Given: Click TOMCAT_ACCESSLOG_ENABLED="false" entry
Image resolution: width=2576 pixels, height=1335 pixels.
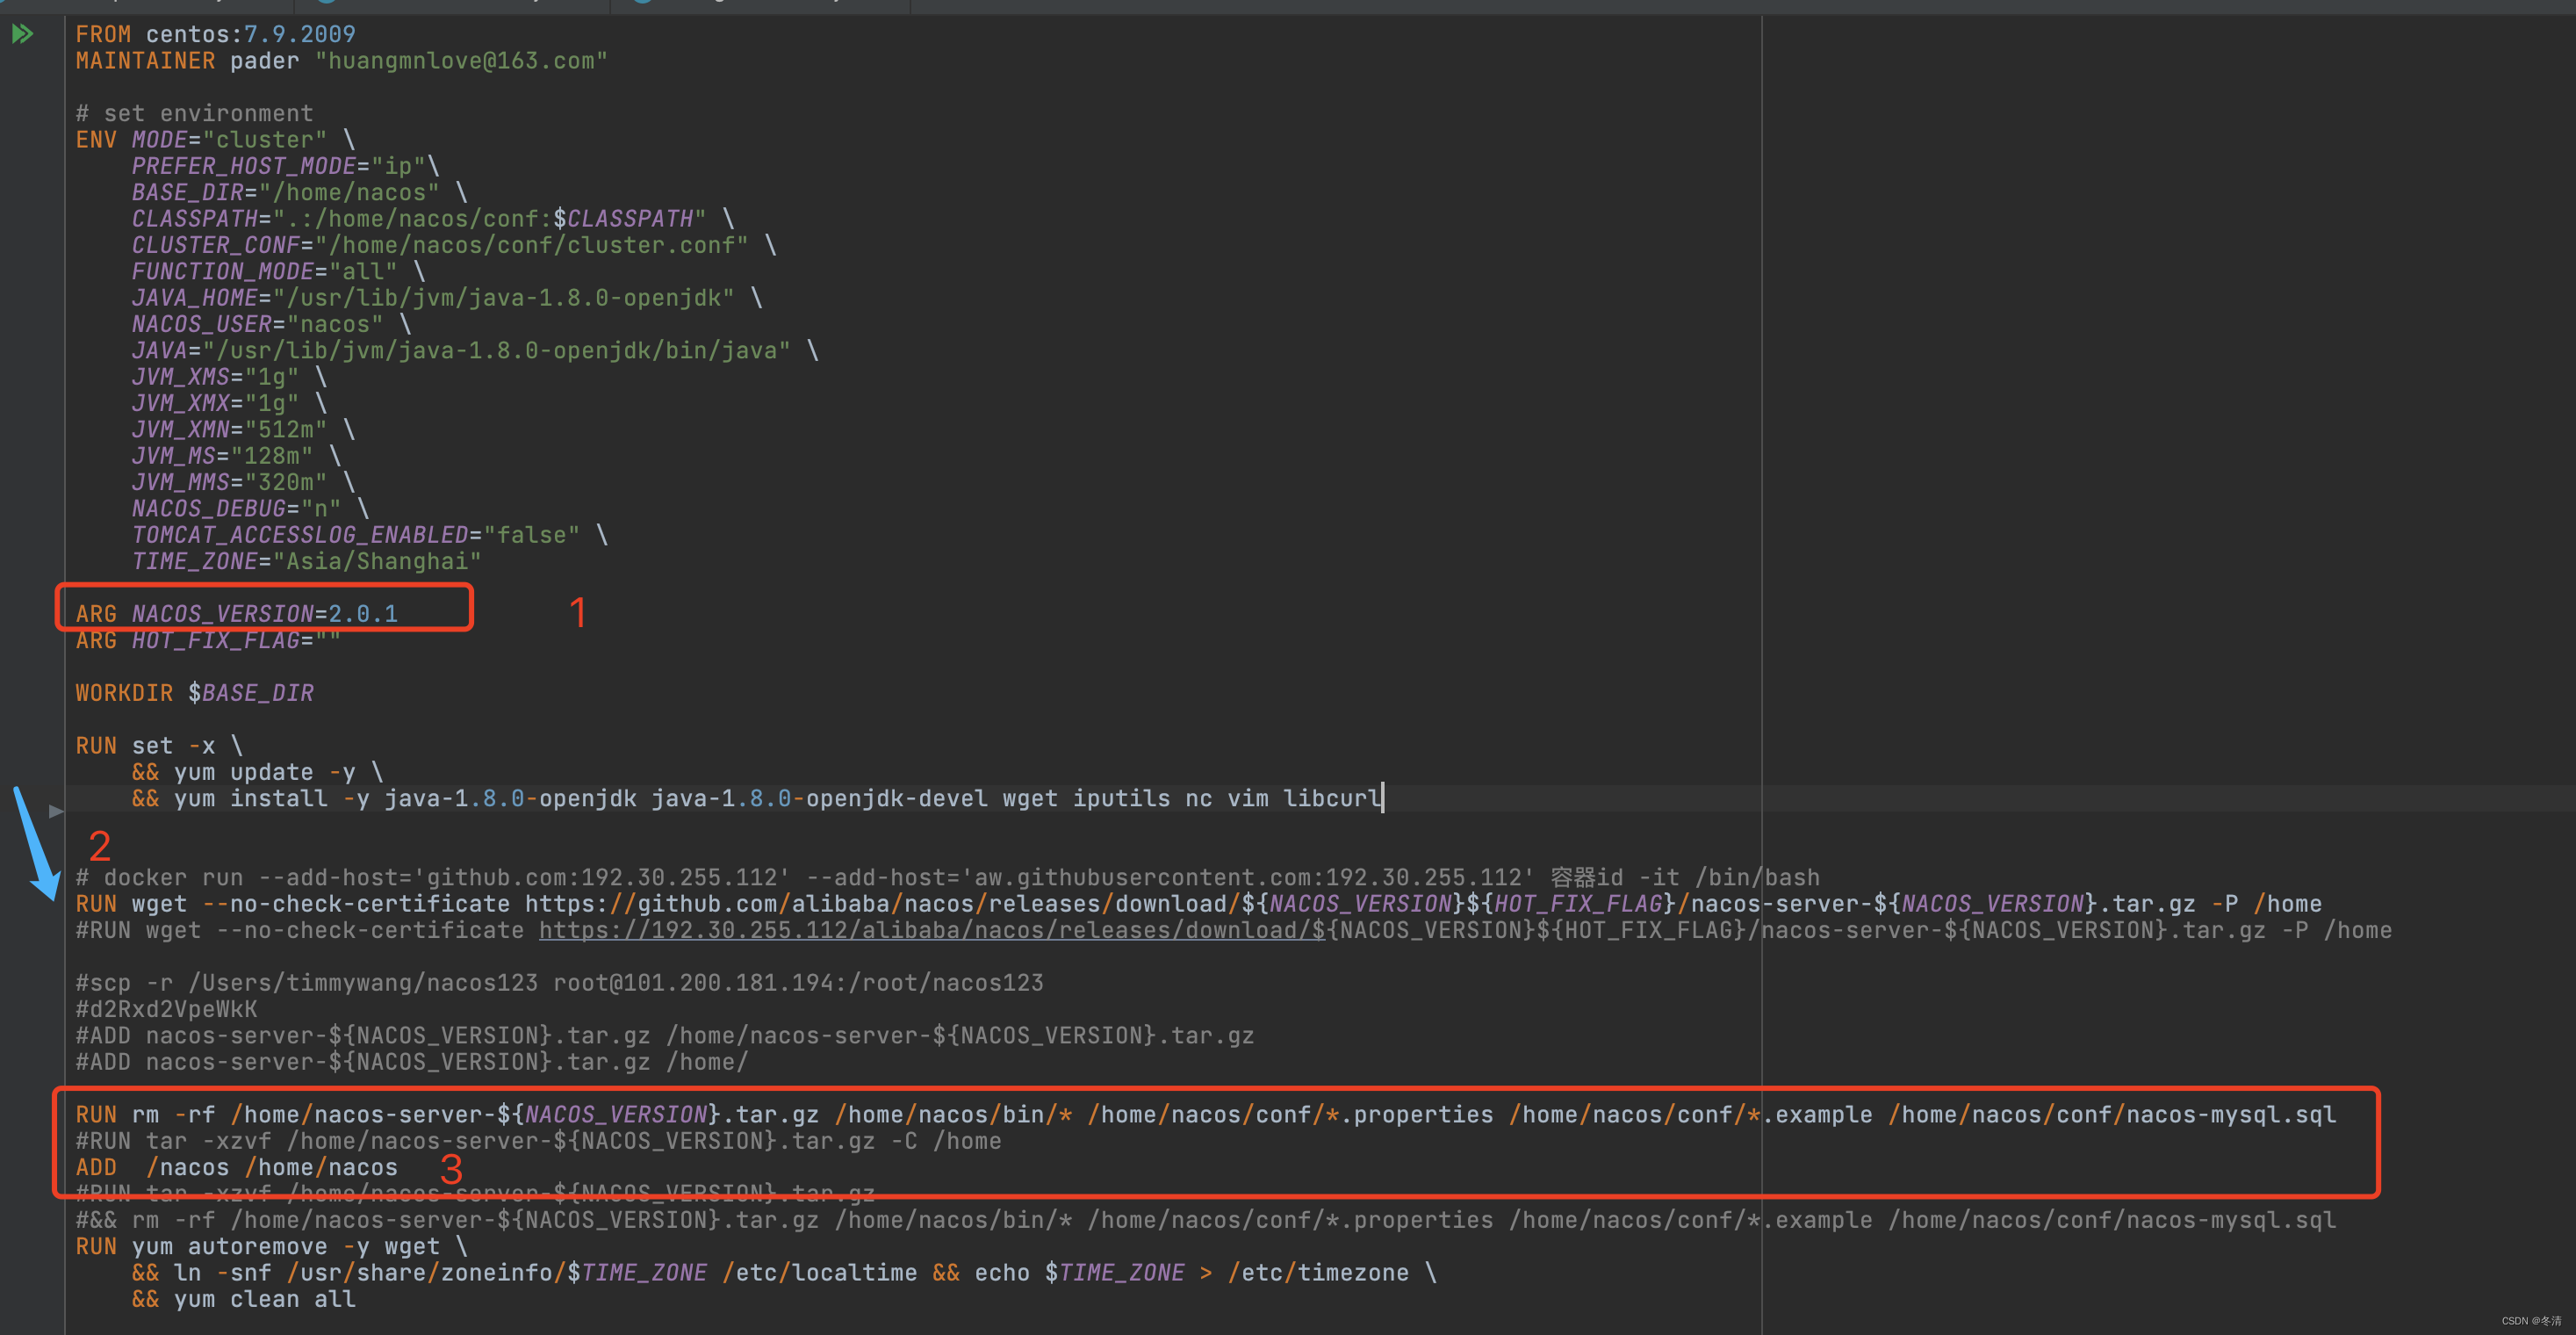Looking at the screenshot, I should tap(369, 535).
